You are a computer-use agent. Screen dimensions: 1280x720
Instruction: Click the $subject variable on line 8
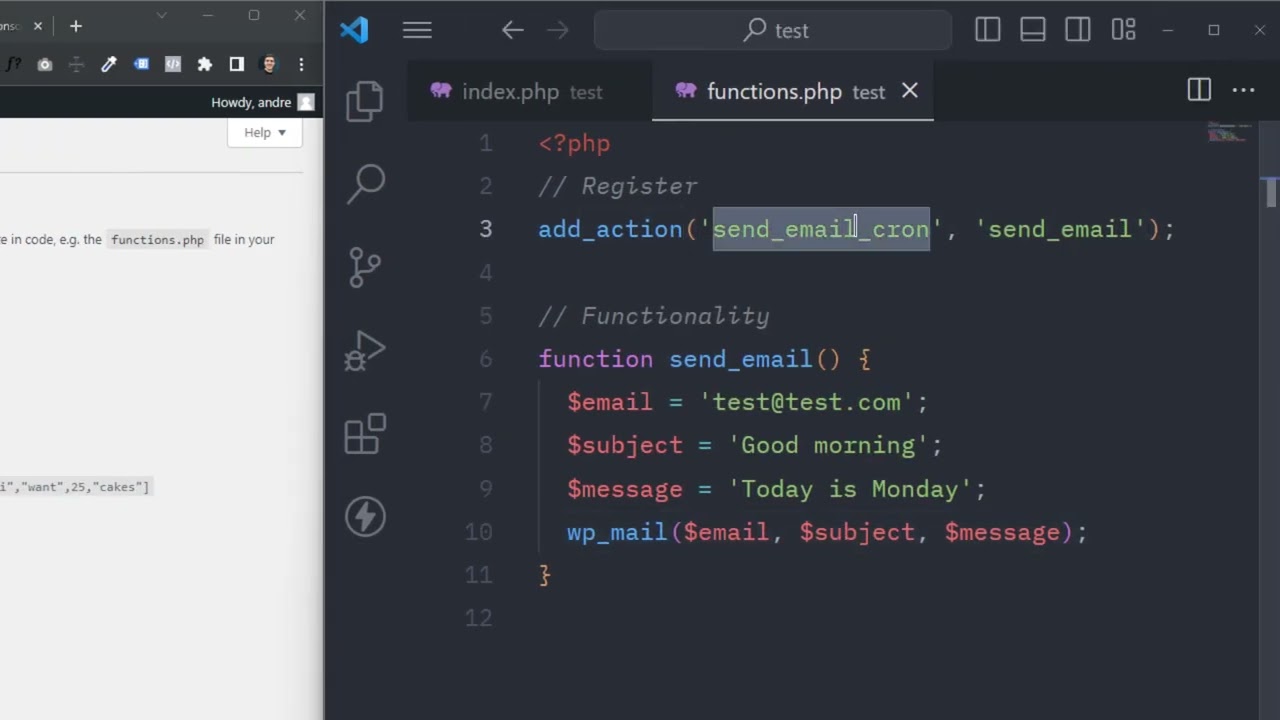click(x=625, y=445)
